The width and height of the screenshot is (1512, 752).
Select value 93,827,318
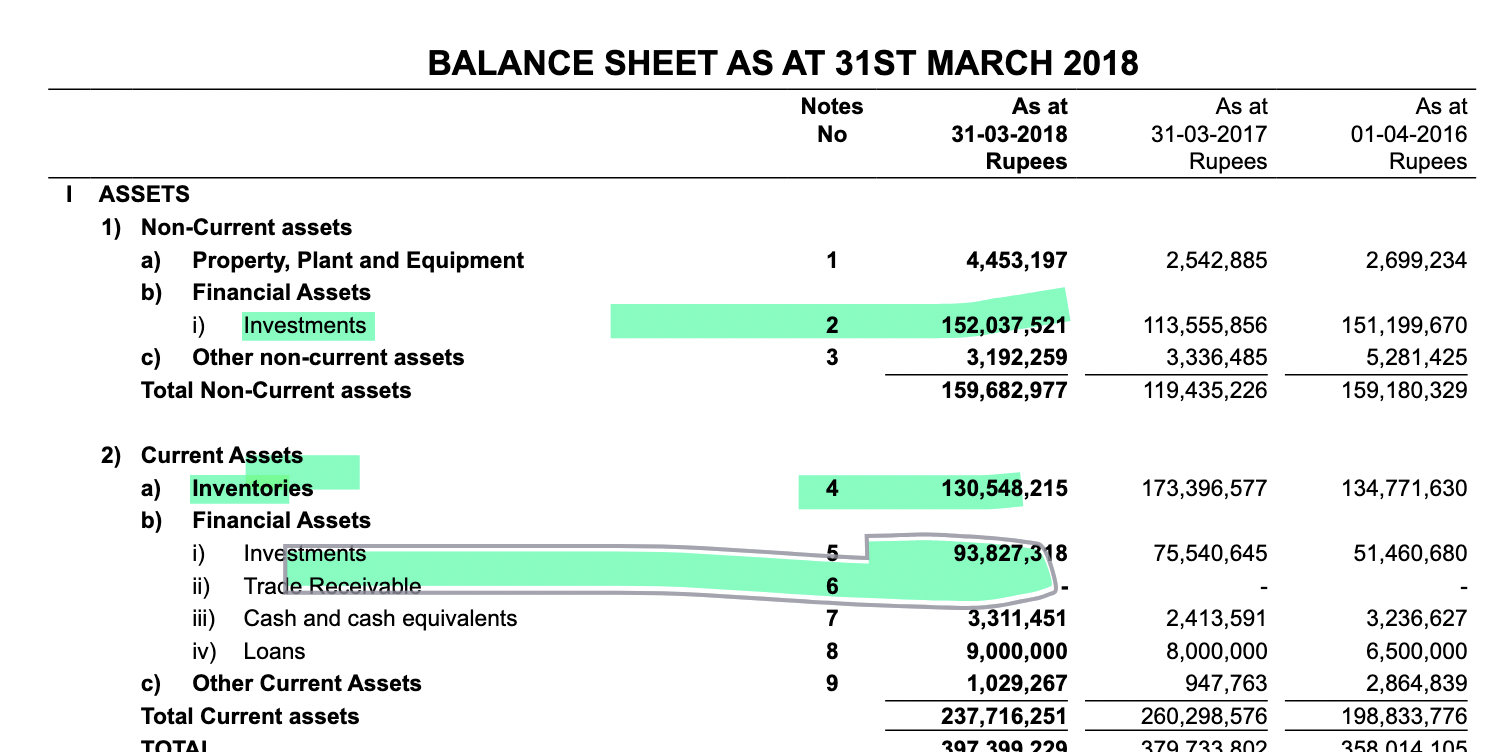[1012, 554]
